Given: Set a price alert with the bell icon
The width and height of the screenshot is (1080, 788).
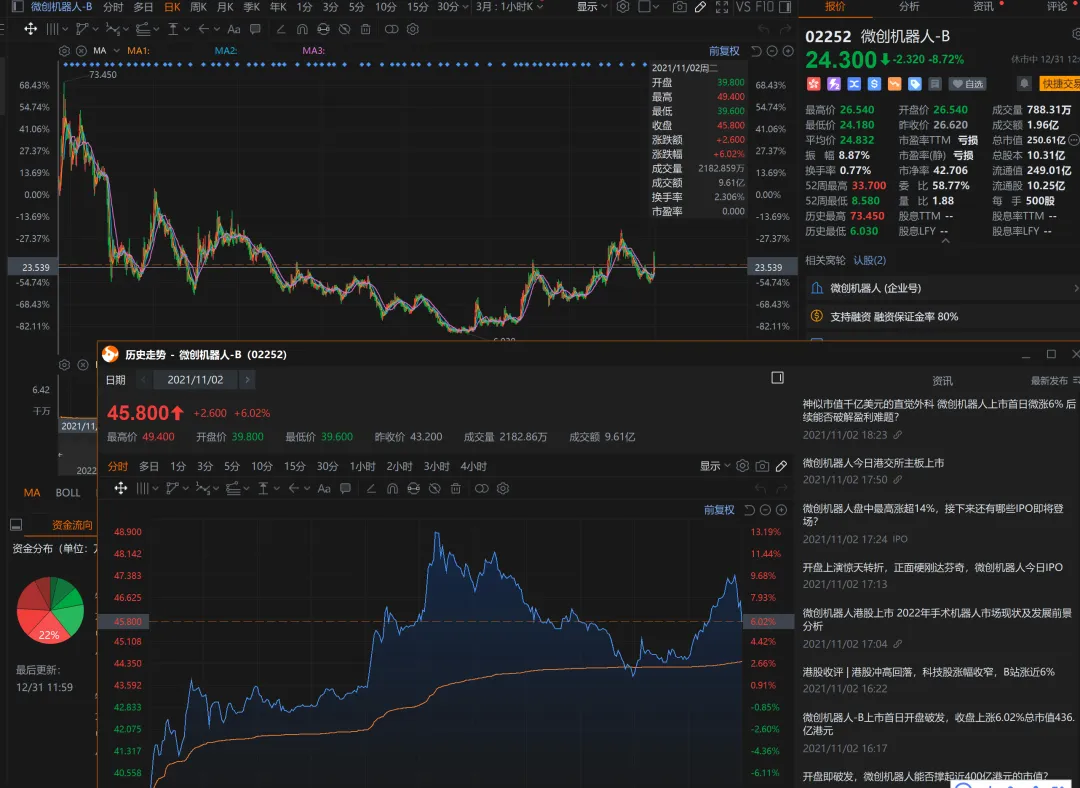Looking at the screenshot, I should coord(1024,83).
